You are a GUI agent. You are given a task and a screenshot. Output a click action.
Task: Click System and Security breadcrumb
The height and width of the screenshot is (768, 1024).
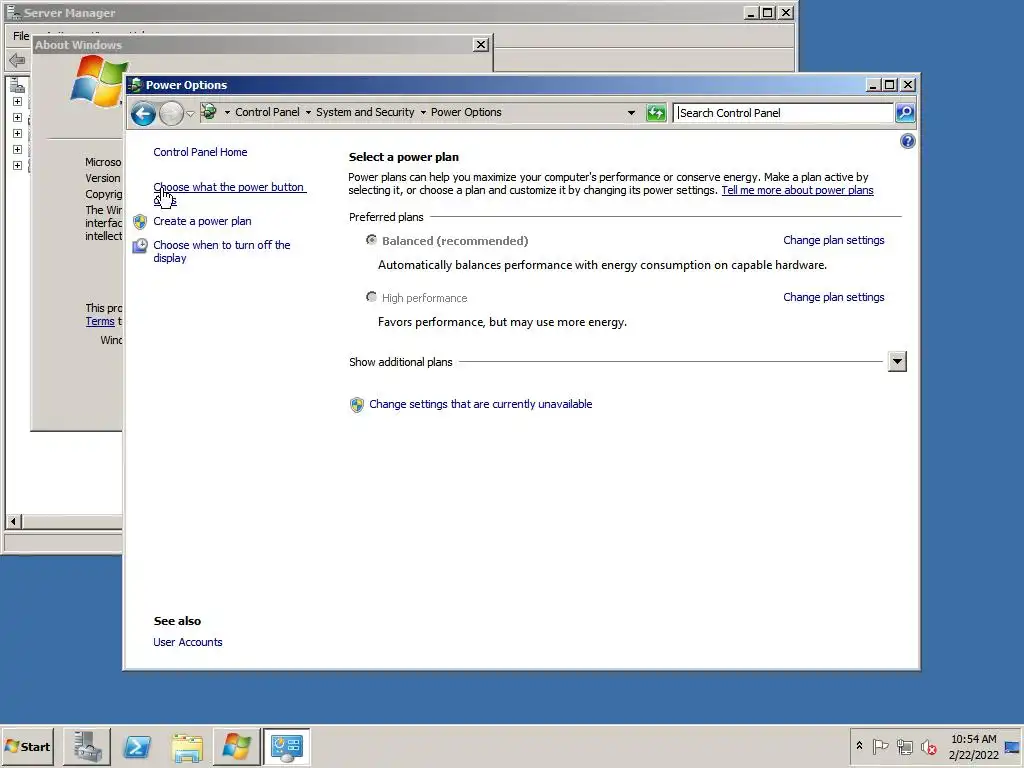(x=365, y=112)
